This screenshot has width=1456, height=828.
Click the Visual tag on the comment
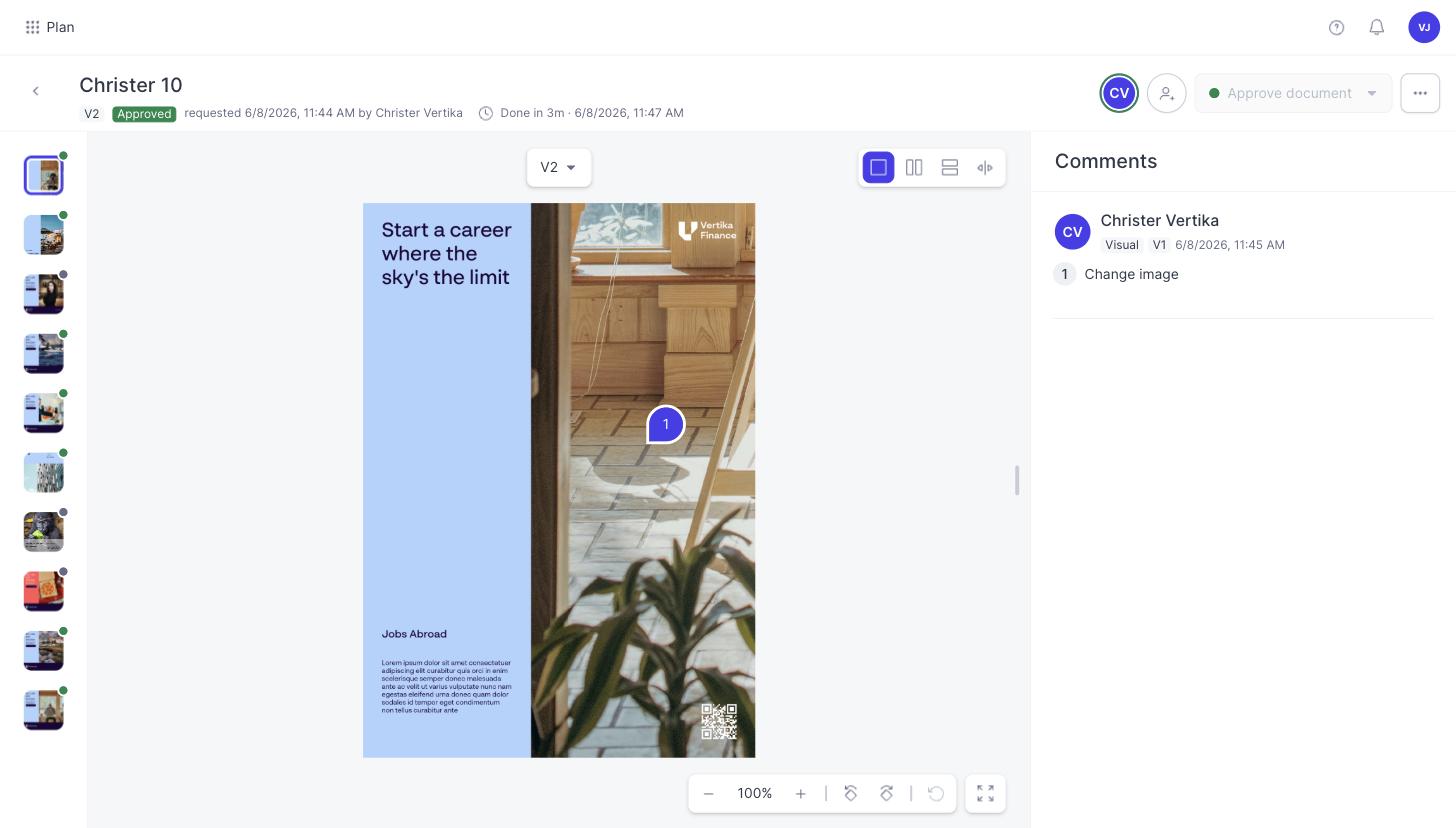coord(1122,244)
